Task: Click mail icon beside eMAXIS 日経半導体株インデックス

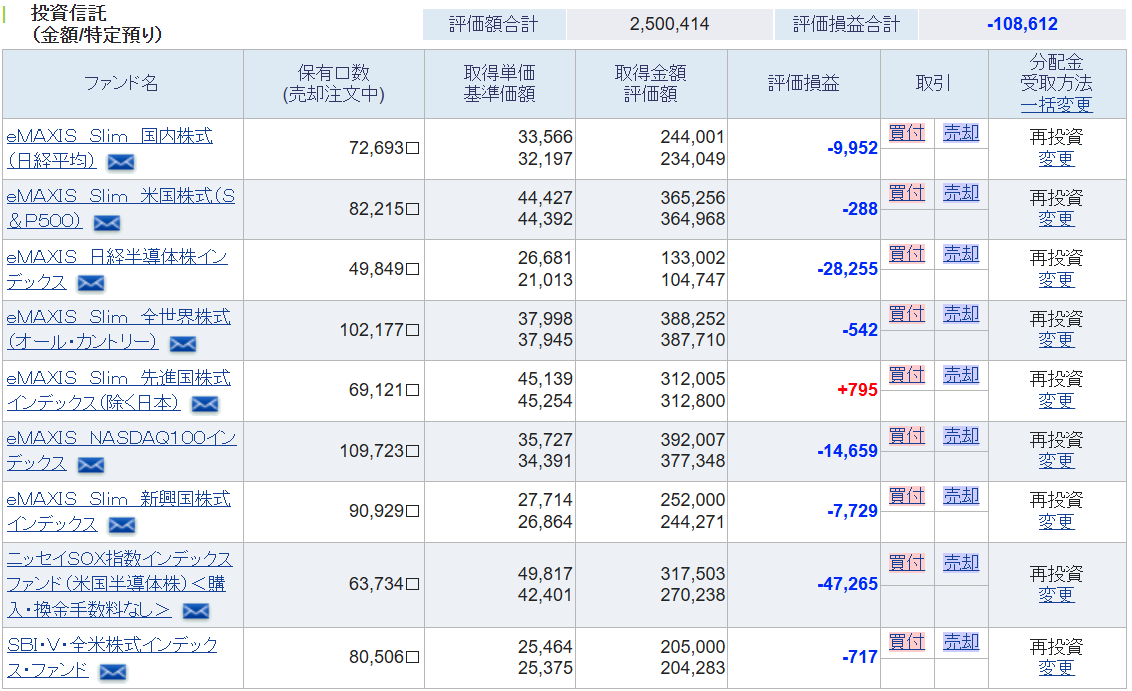Action: (x=91, y=283)
